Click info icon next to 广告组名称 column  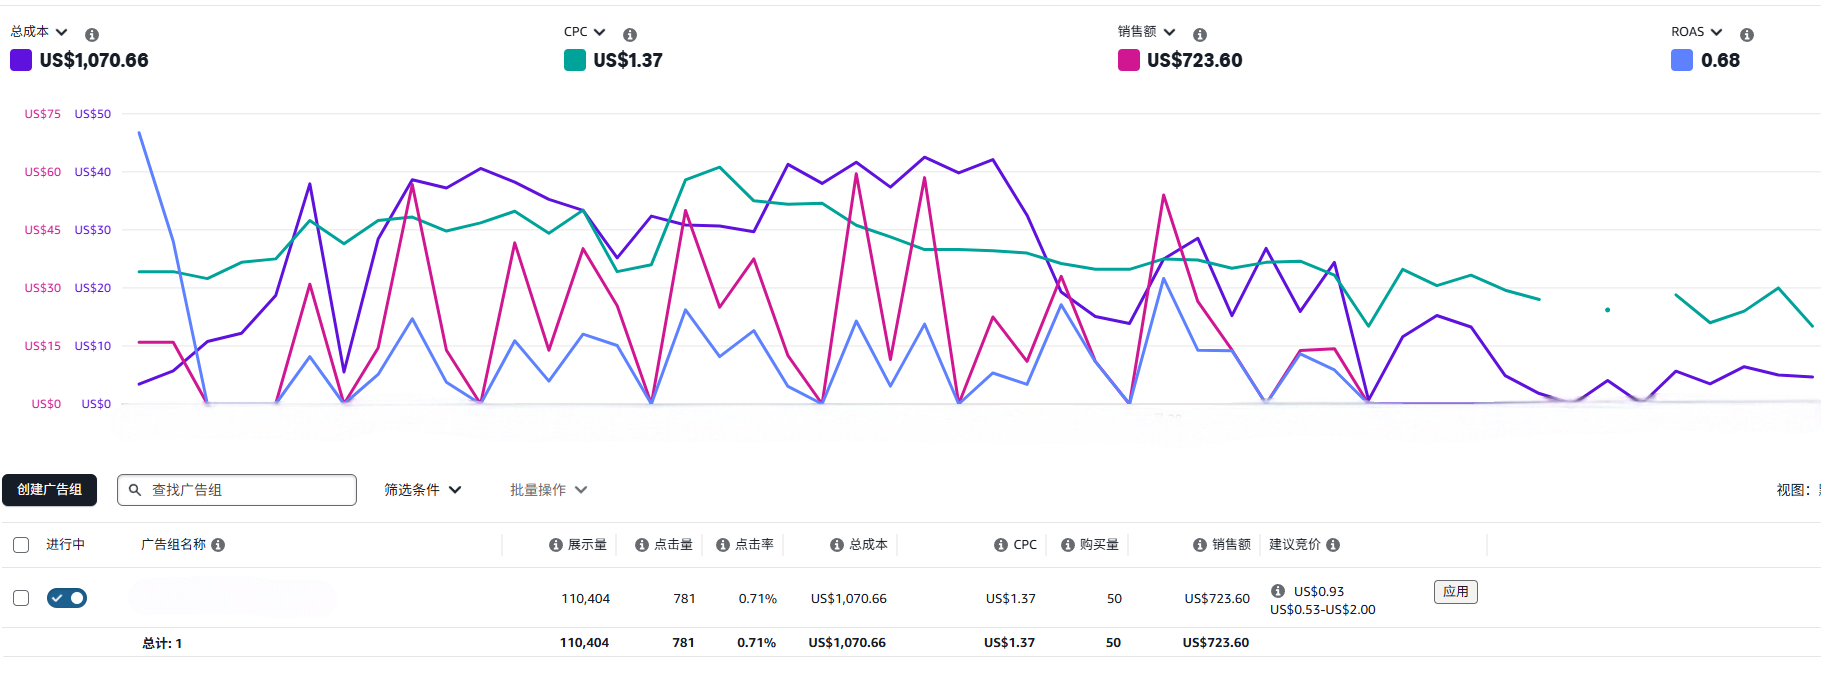pos(218,545)
